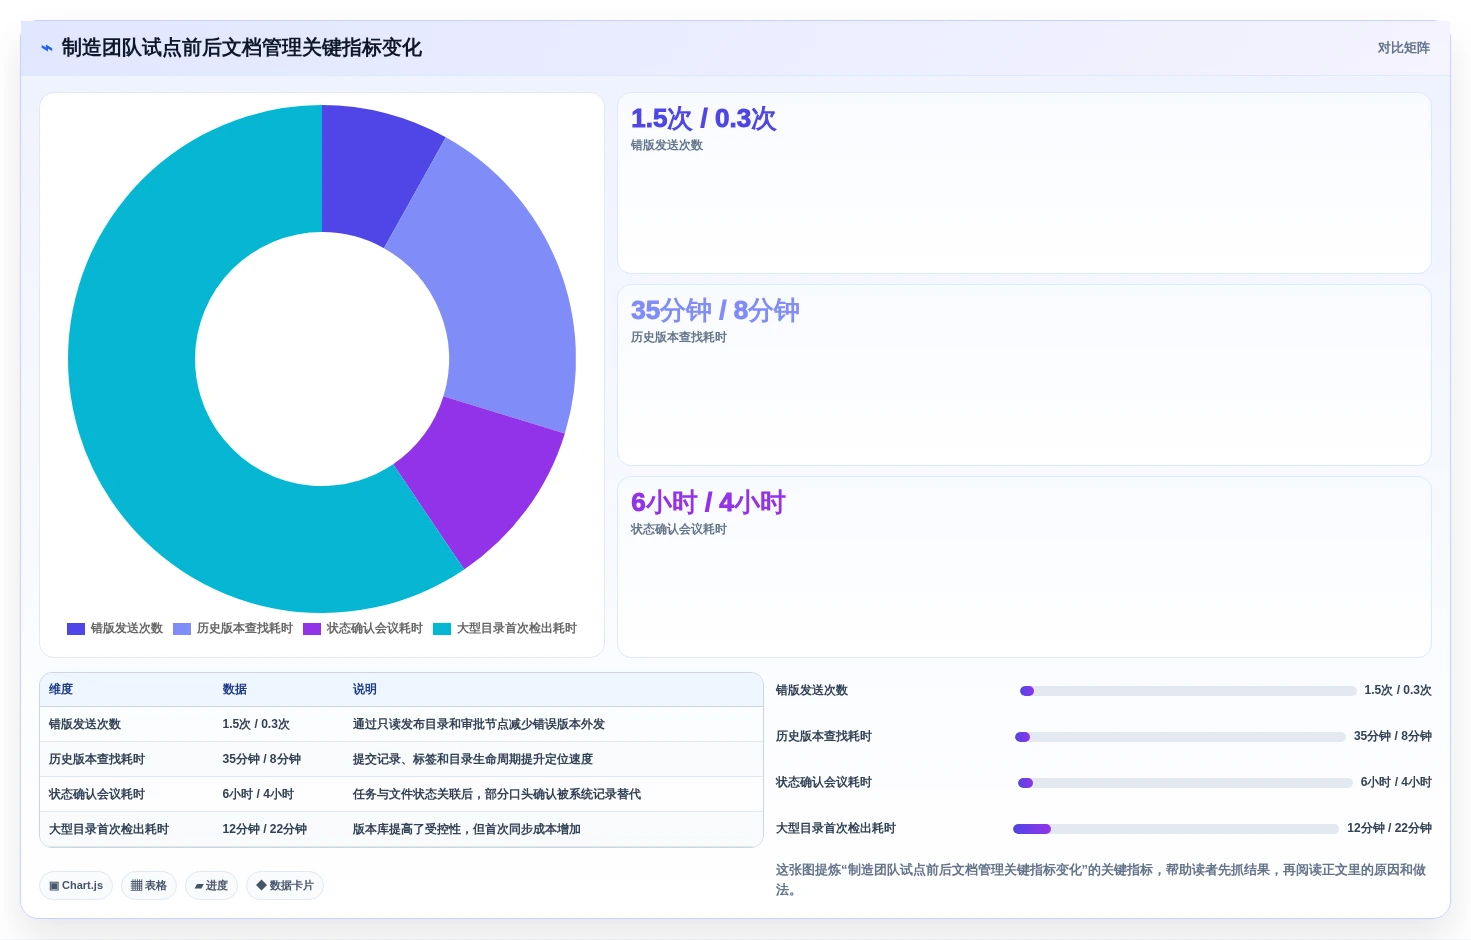1471x940 pixels.
Task: Click the lightning icon beside the title
Action: point(46,48)
